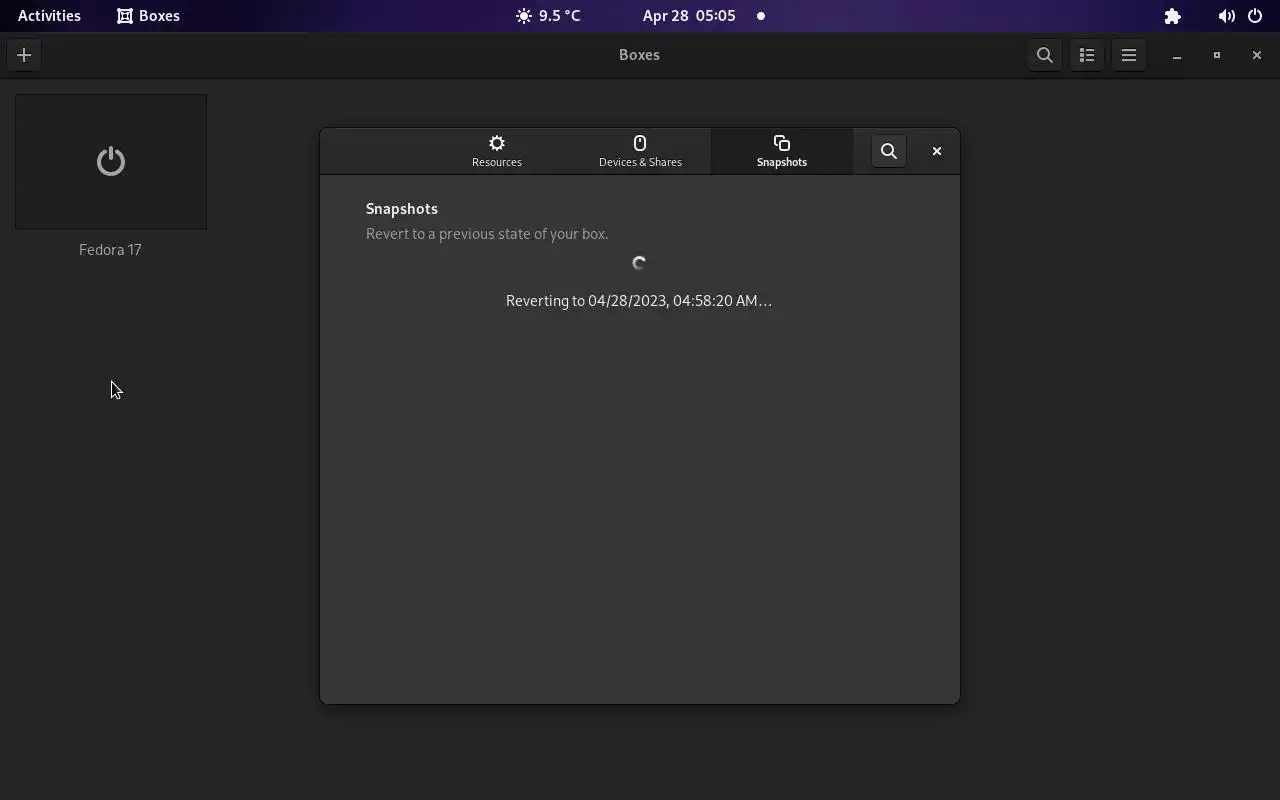Click the extensions puzzle icon in top bar
The image size is (1280, 800).
1172,16
